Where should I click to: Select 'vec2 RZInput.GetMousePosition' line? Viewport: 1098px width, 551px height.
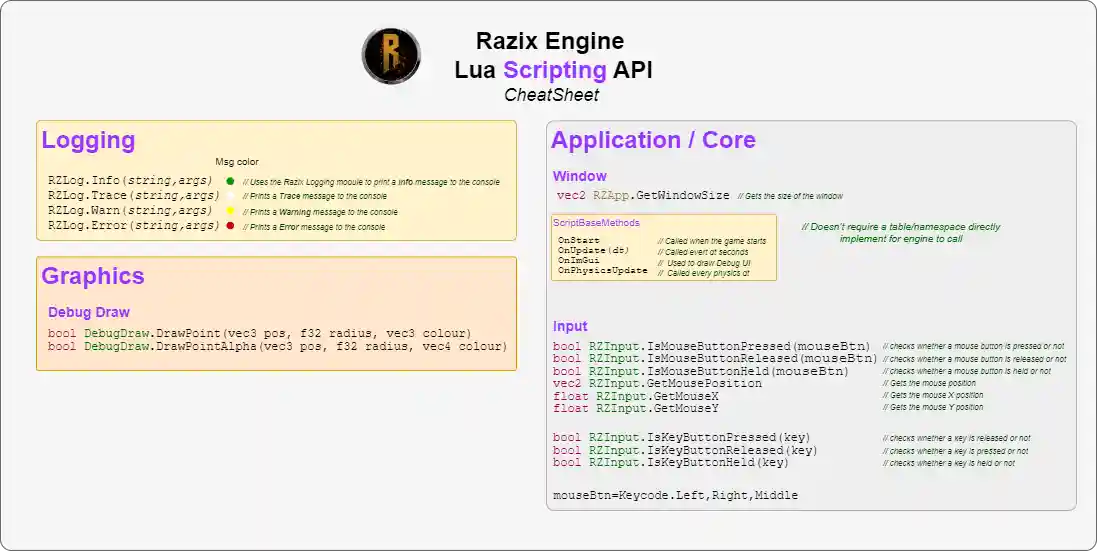point(657,384)
